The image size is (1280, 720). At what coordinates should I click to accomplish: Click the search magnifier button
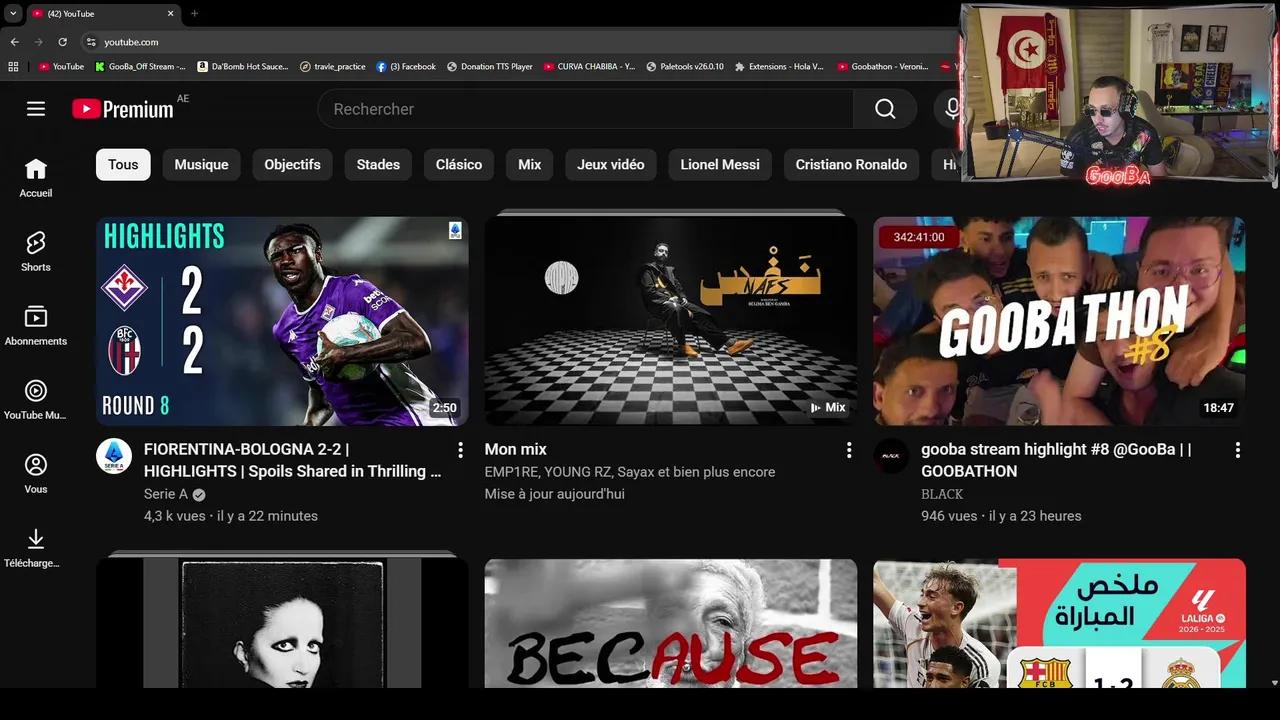point(885,109)
